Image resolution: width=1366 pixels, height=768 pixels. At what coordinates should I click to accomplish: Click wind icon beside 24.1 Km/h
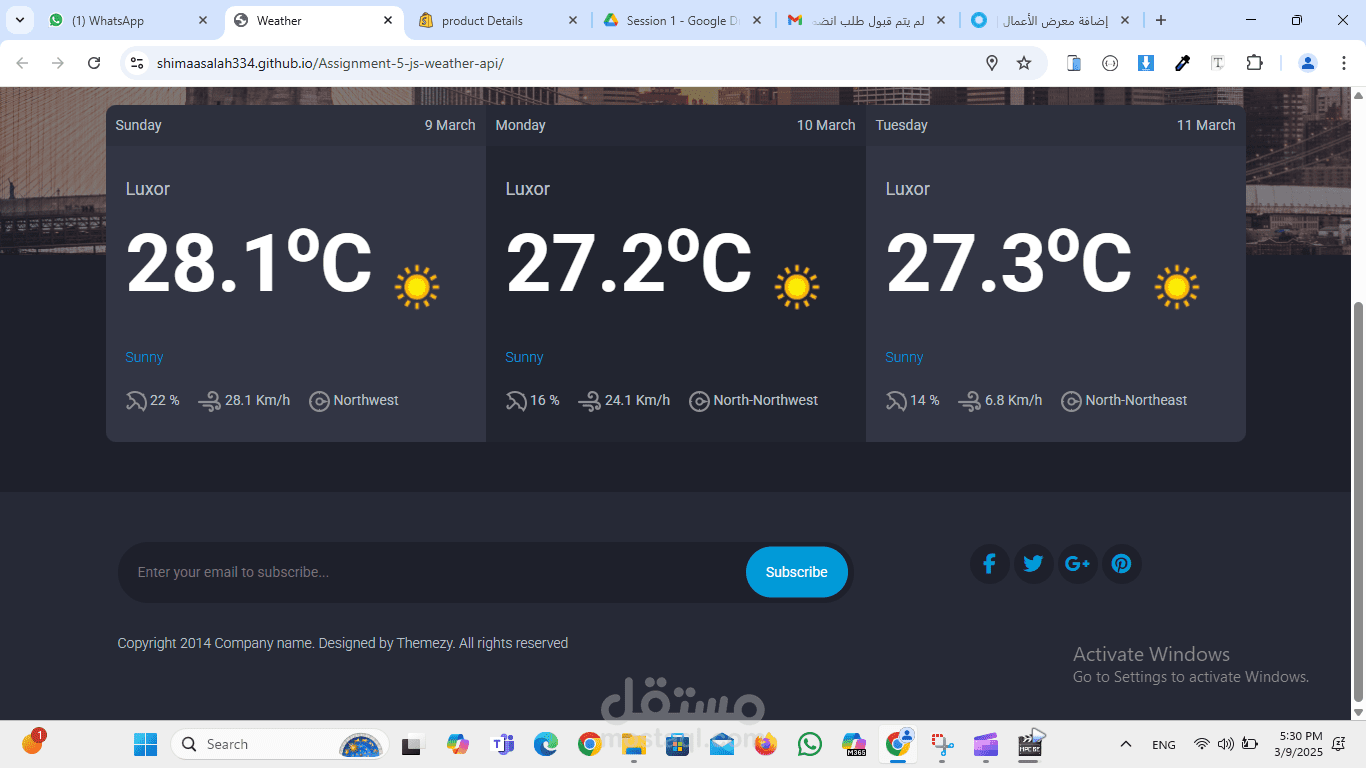pos(589,401)
